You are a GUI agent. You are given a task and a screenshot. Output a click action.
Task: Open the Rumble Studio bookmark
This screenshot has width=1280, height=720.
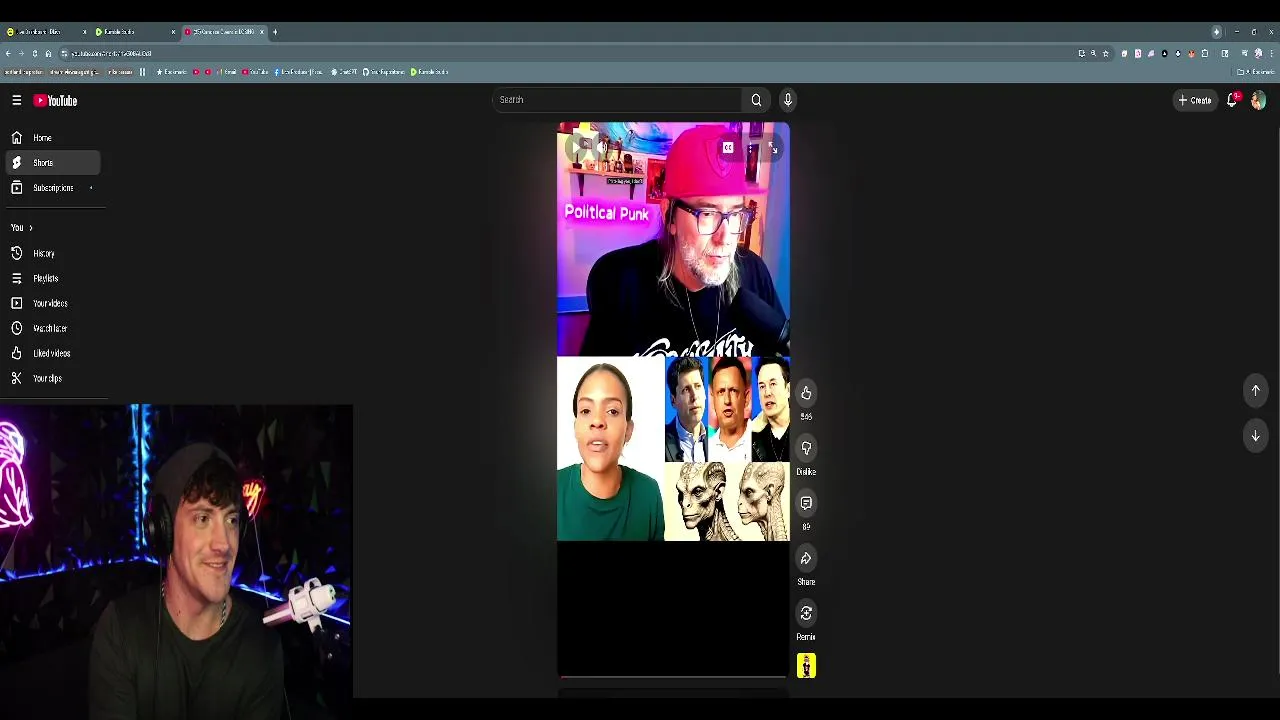(430, 72)
